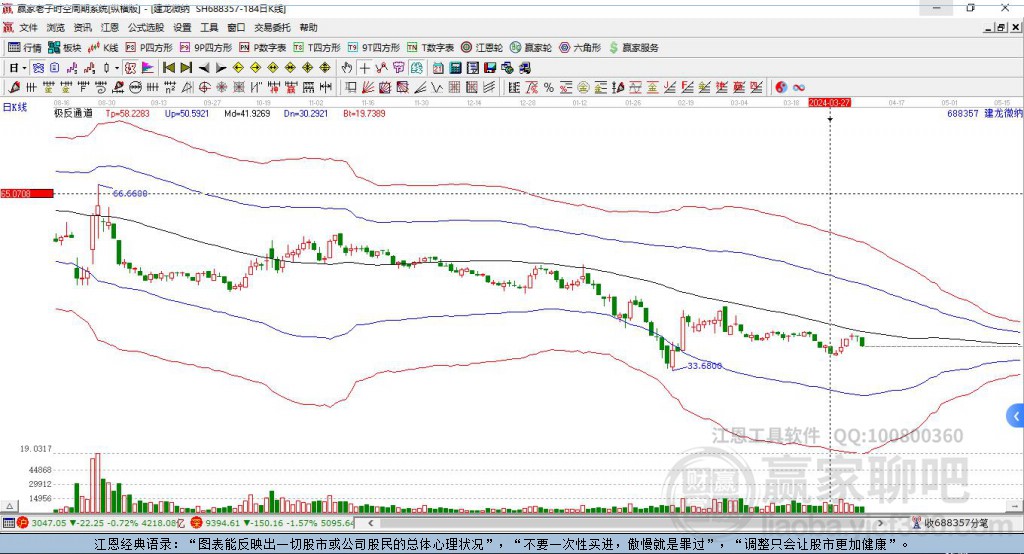1024x554 pixels.
Task: Click the first yellow diamond arrow icon
Action: coord(238,67)
